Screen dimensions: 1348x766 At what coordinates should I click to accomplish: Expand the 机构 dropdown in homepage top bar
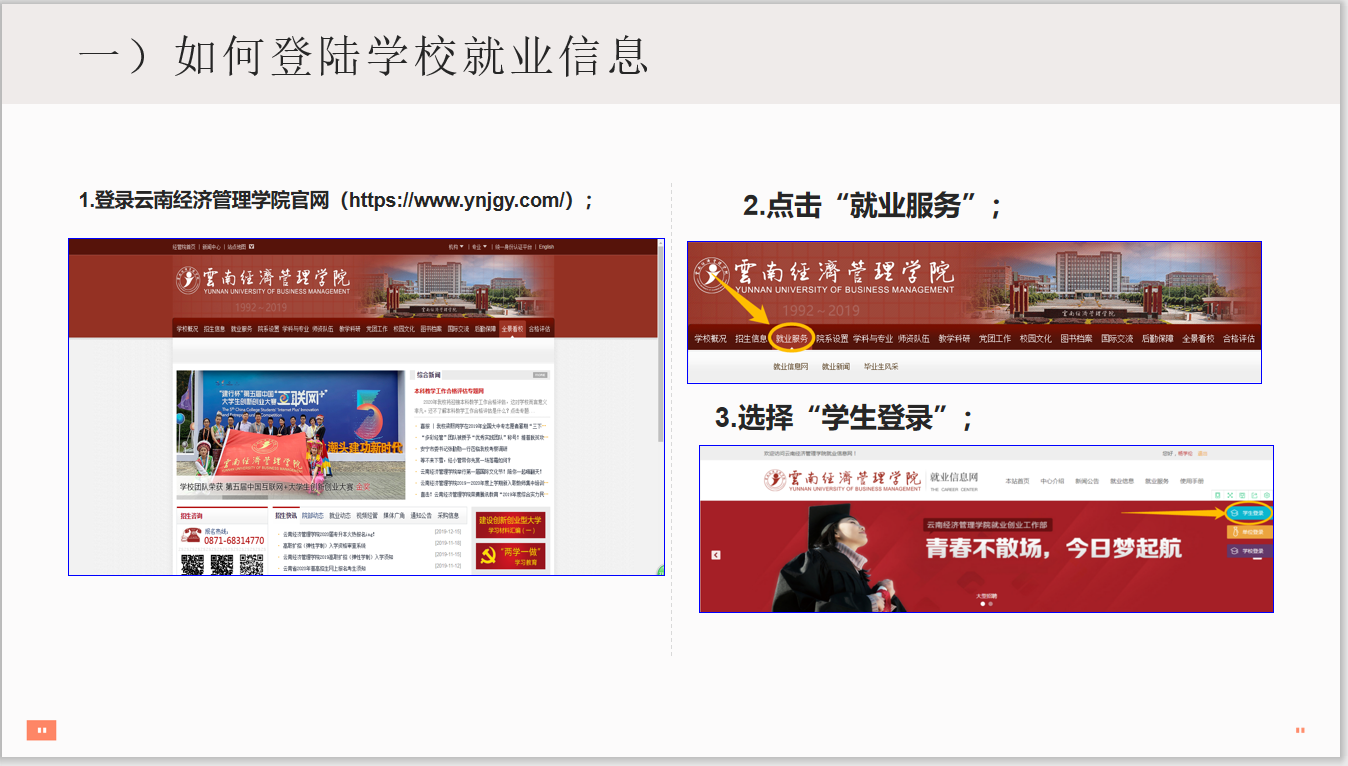pos(456,246)
